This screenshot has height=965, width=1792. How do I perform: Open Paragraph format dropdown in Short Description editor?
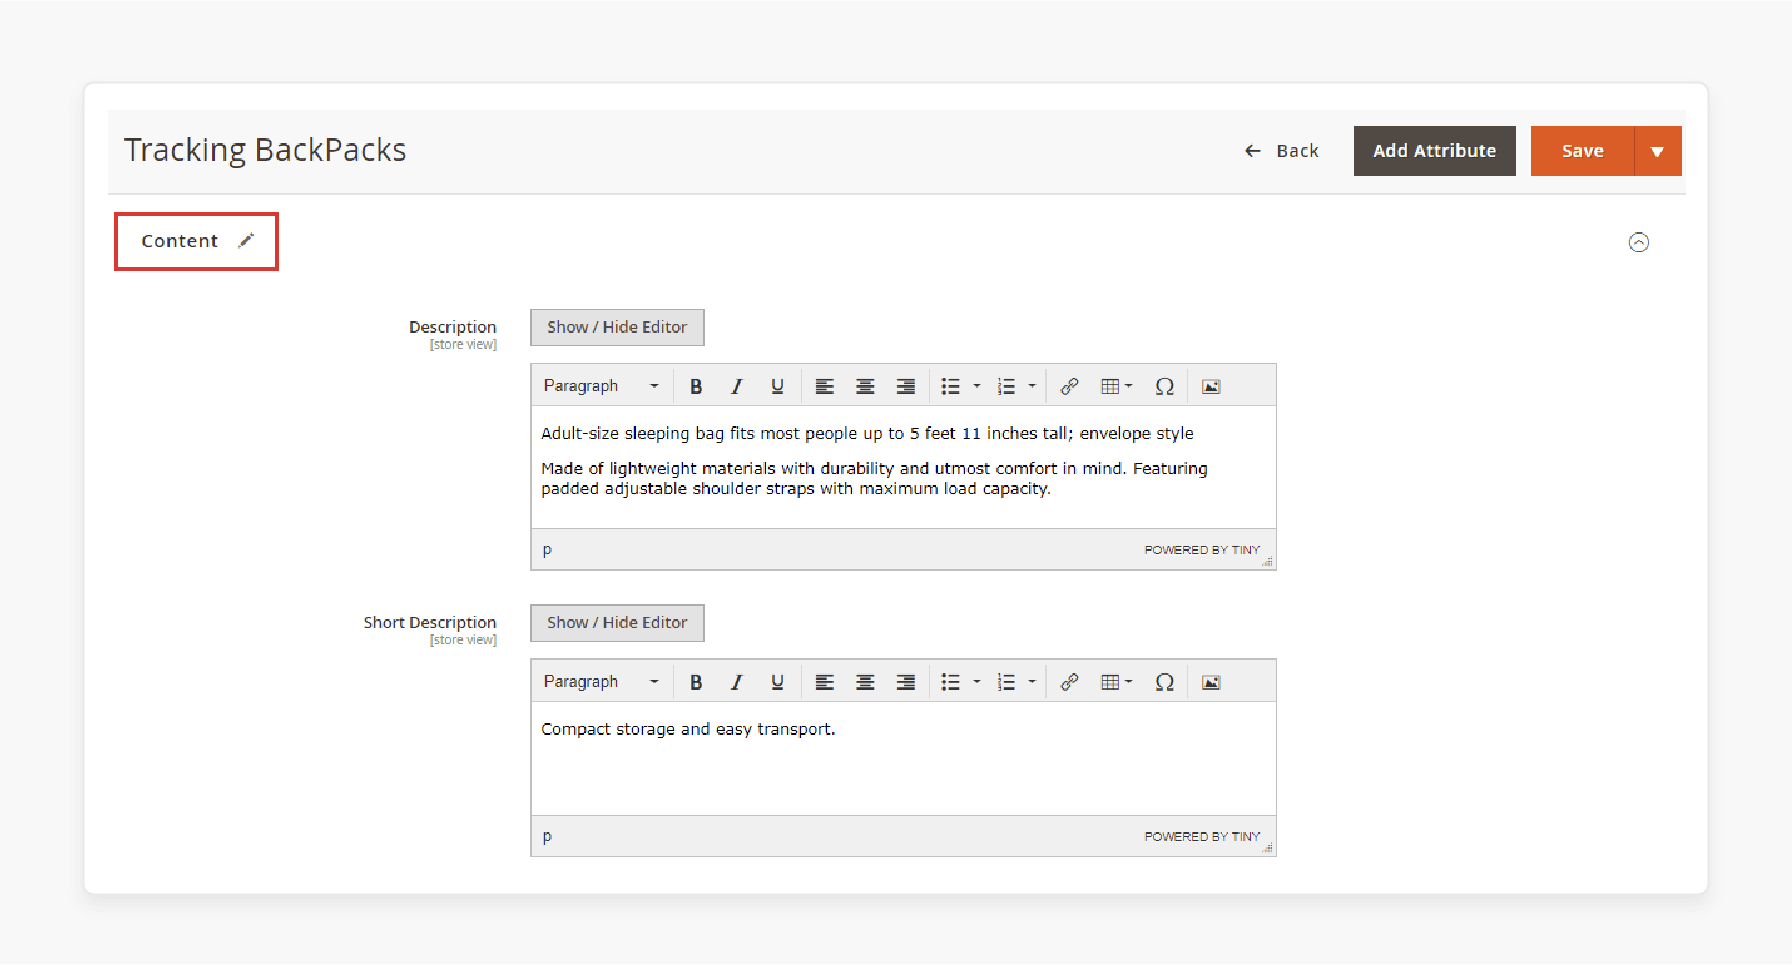(601, 682)
